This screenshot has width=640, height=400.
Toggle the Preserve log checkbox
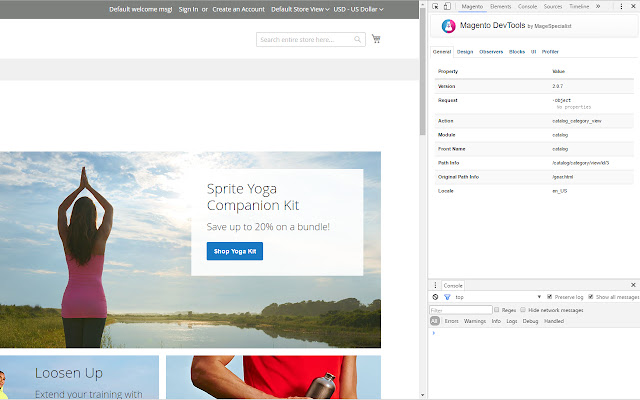coord(549,297)
